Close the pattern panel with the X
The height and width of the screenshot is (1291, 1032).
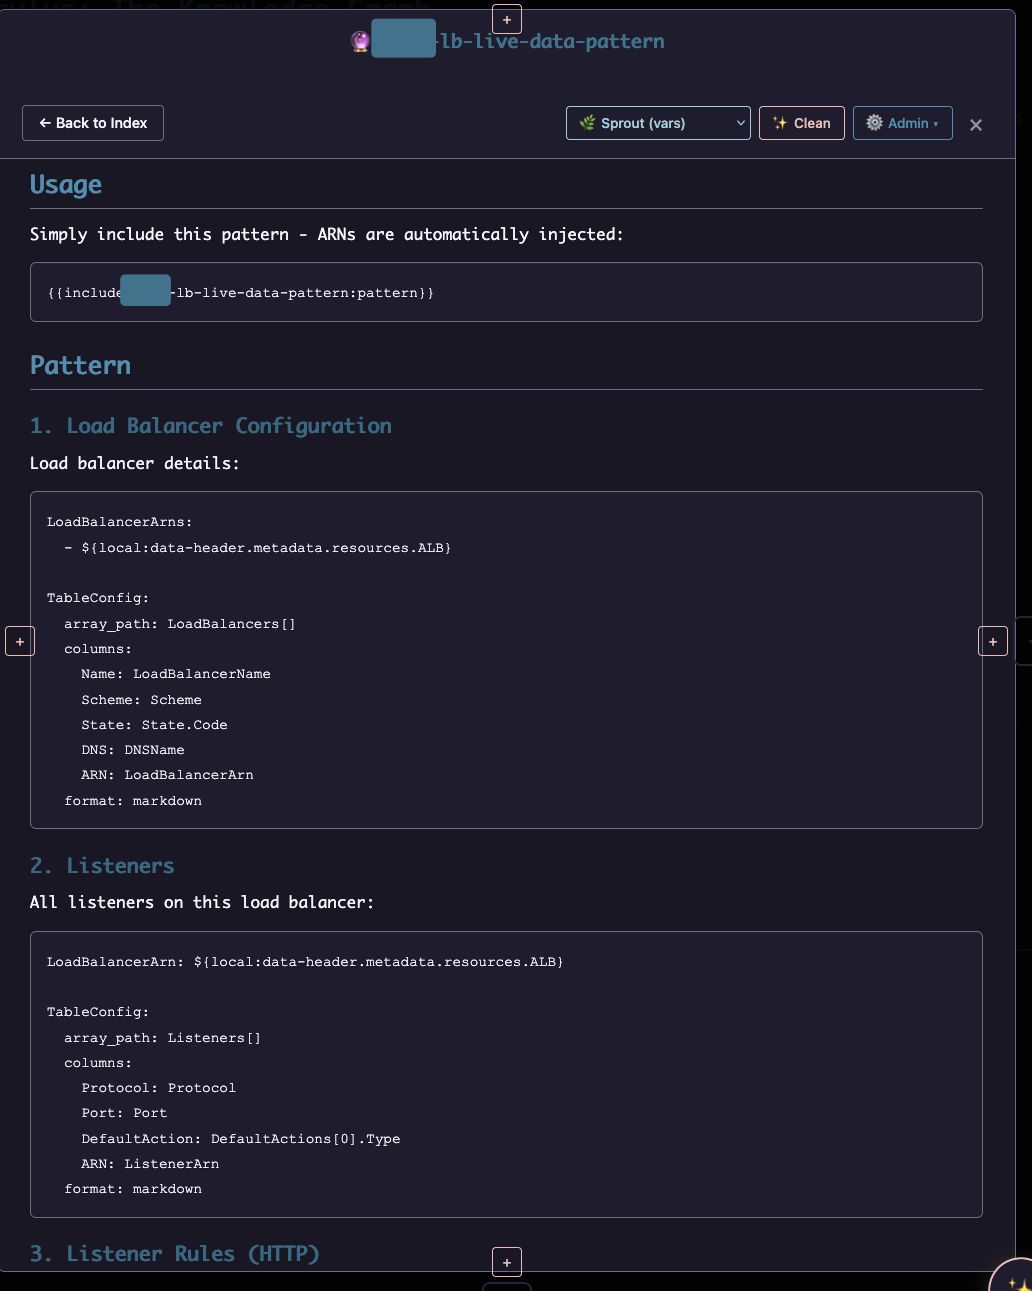[x=976, y=124]
